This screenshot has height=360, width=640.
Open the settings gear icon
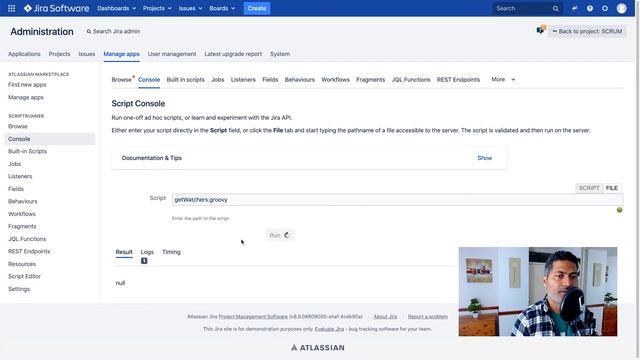(x=605, y=8)
